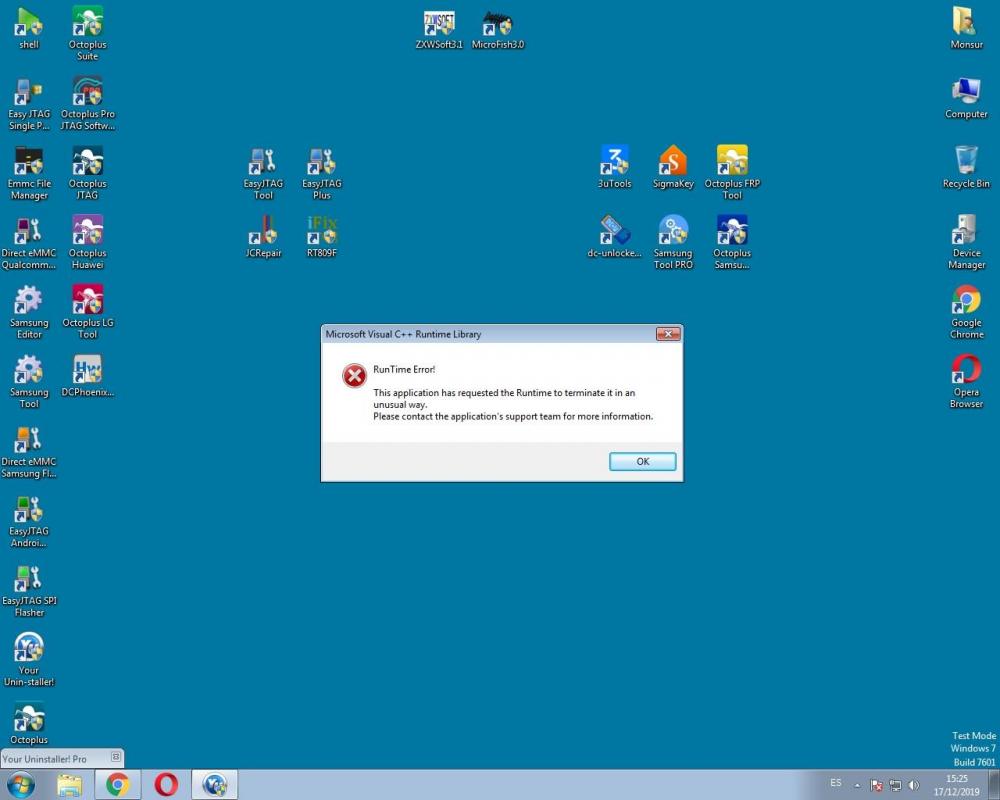
Task: Open the JCRepair desktop shortcut
Action: [x=263, y=233]
